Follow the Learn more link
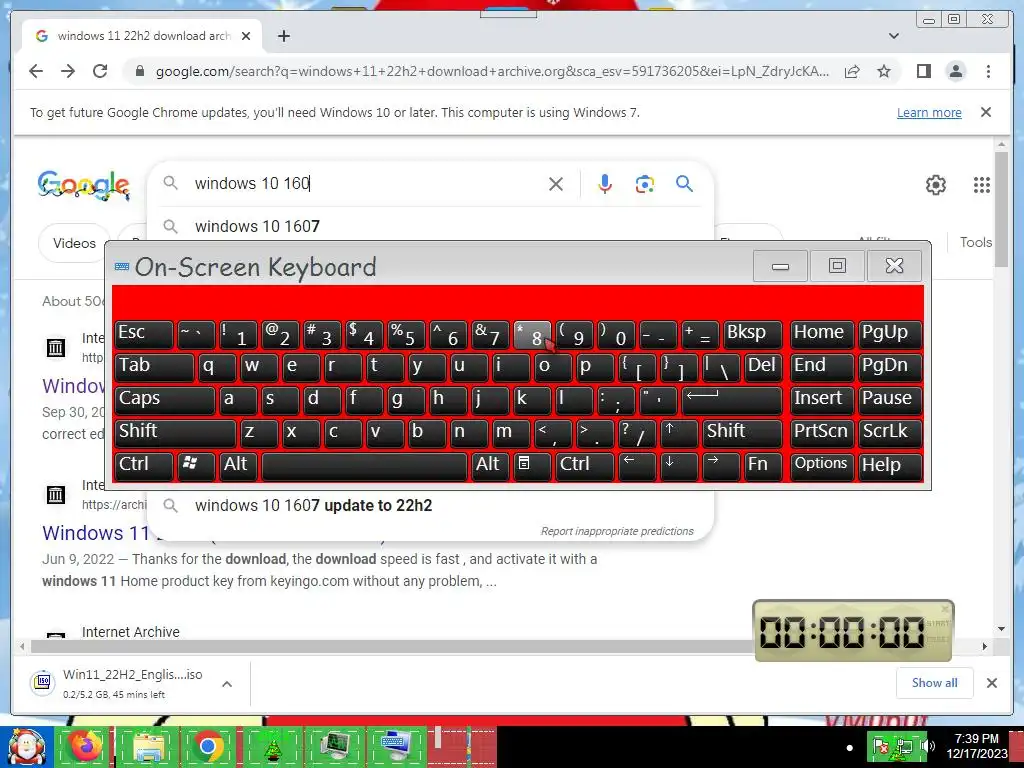 click(929, 112)
